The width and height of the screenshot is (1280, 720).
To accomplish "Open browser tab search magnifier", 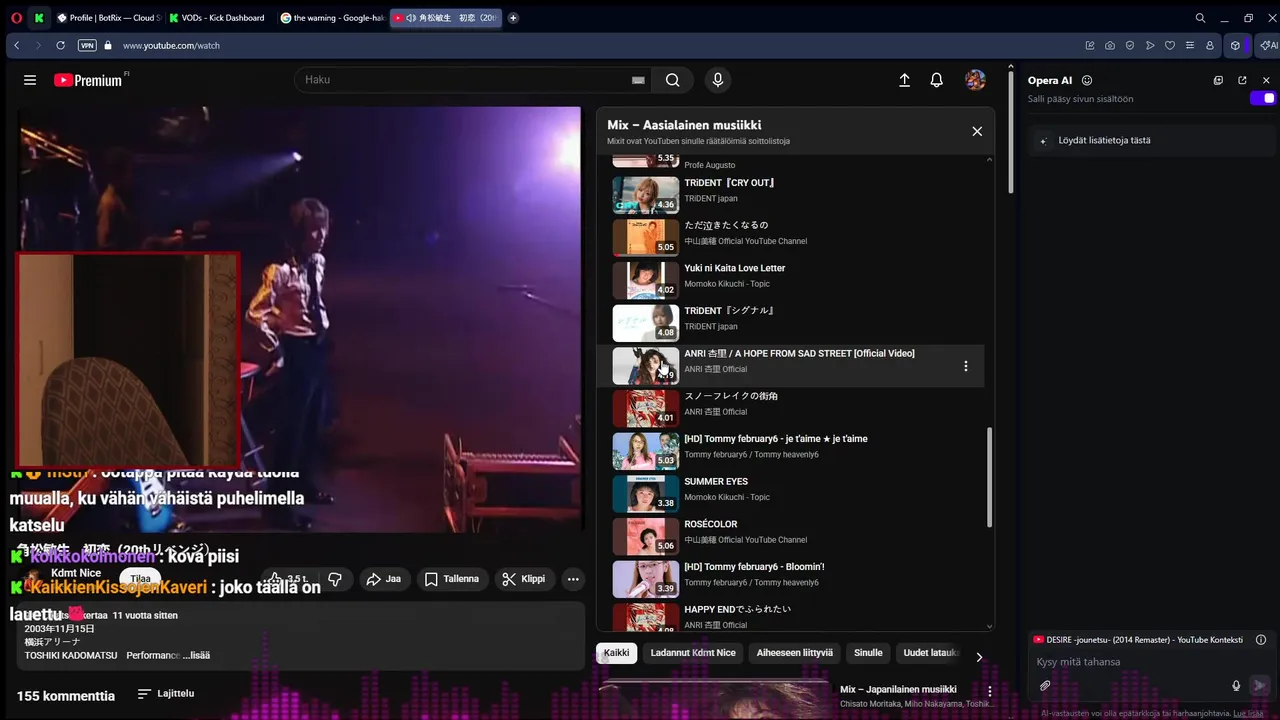I will (x=1200, y=18).
